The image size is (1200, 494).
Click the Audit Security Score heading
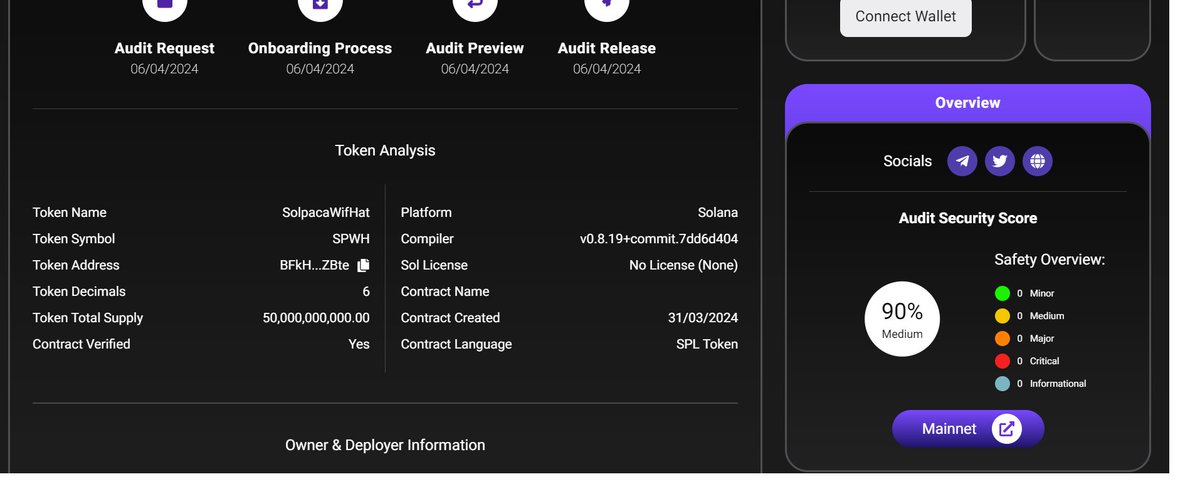(968, 218)
